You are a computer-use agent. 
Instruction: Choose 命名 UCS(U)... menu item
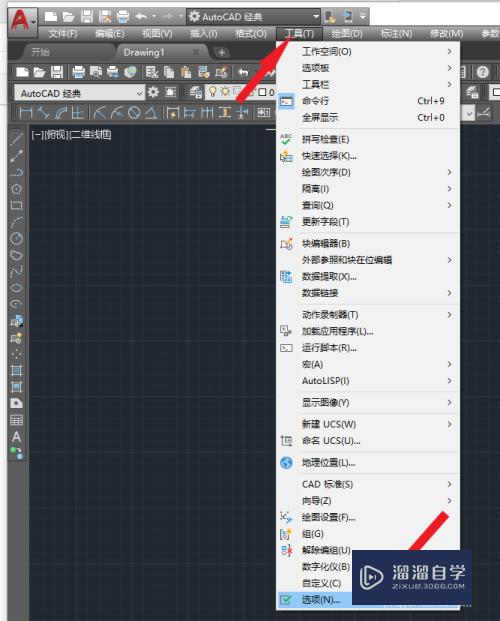pyautogui.click(x=368, y=441)
